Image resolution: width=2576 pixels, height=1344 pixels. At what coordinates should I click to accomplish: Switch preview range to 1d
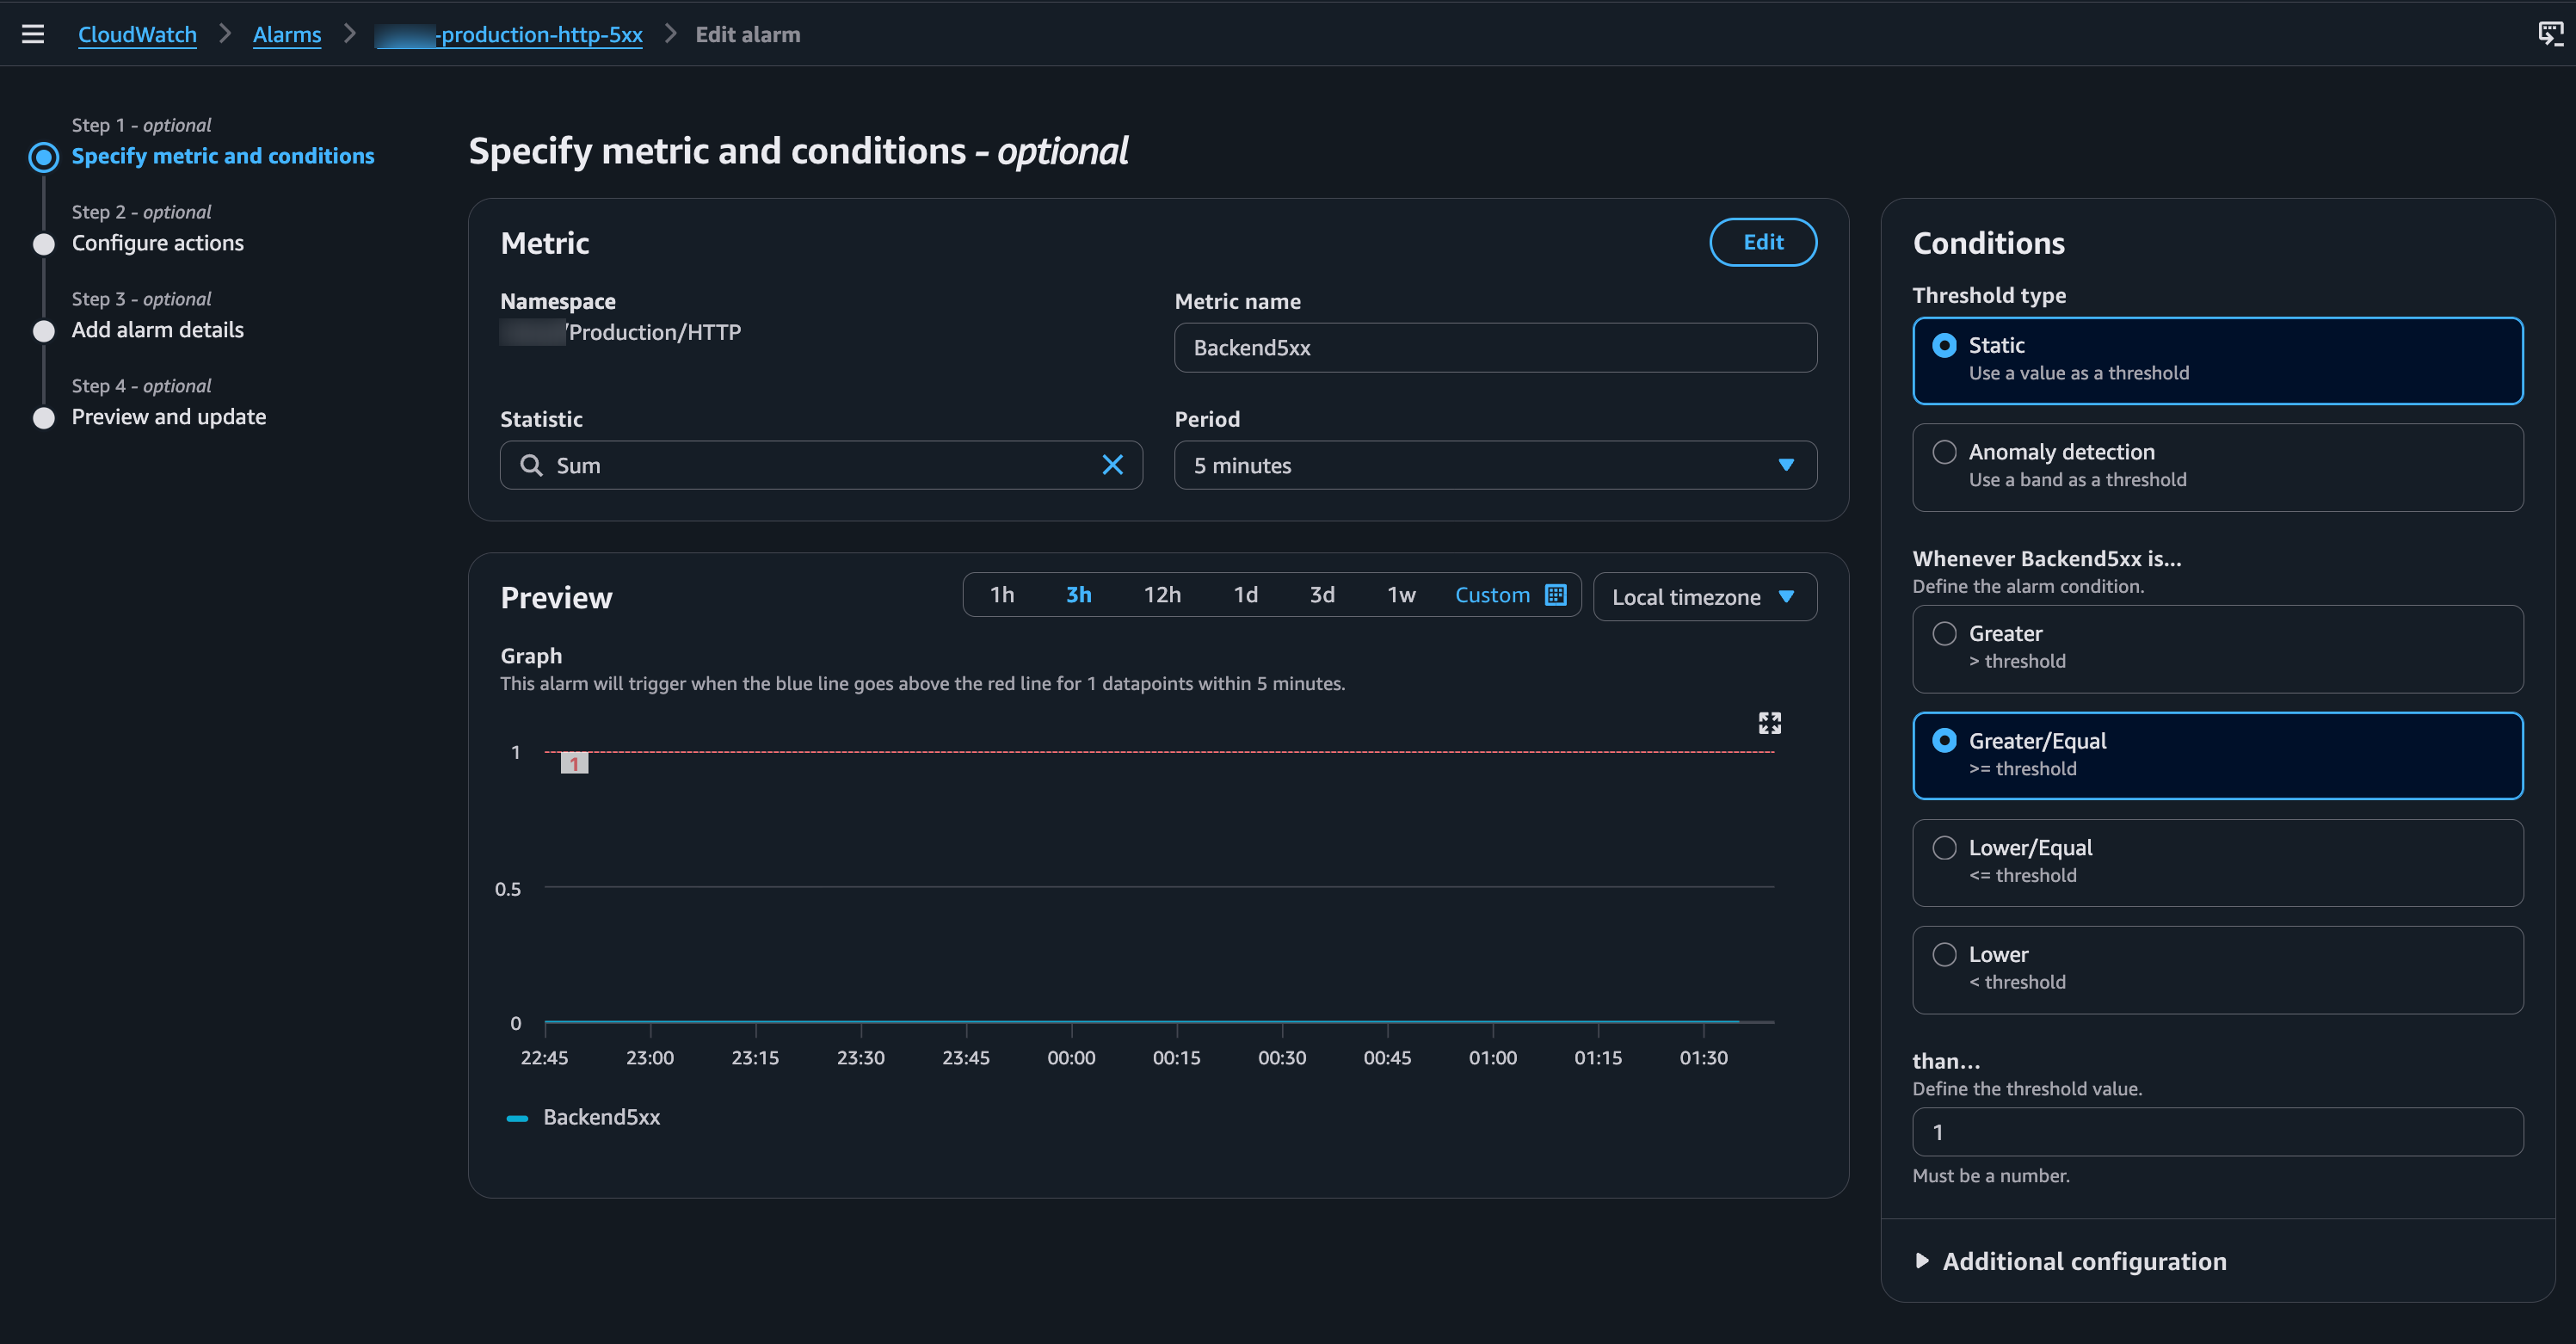coord(1245,595)
